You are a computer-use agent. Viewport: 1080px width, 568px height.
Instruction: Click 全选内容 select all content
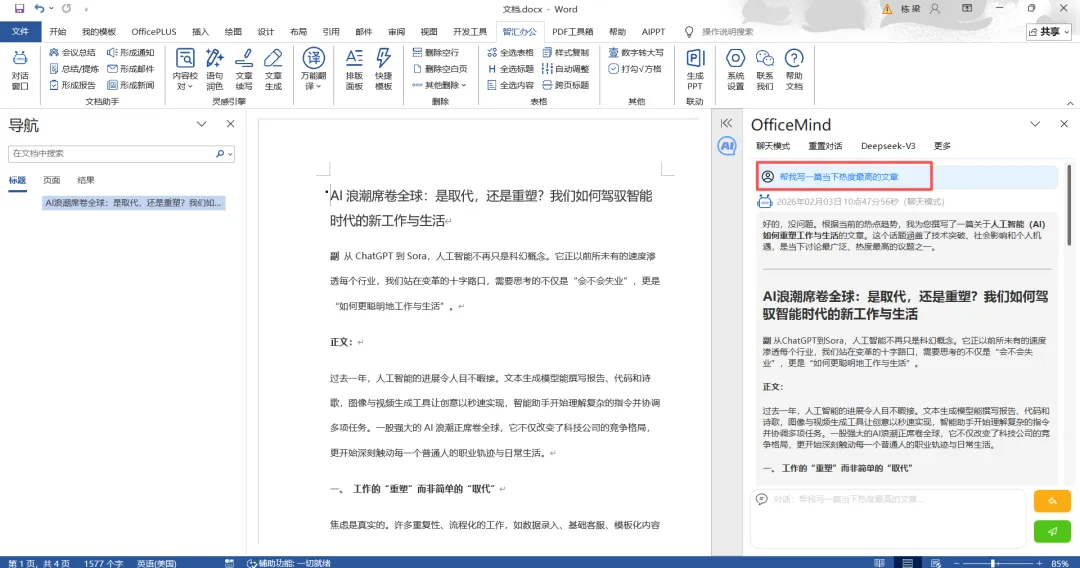[510, 85]
